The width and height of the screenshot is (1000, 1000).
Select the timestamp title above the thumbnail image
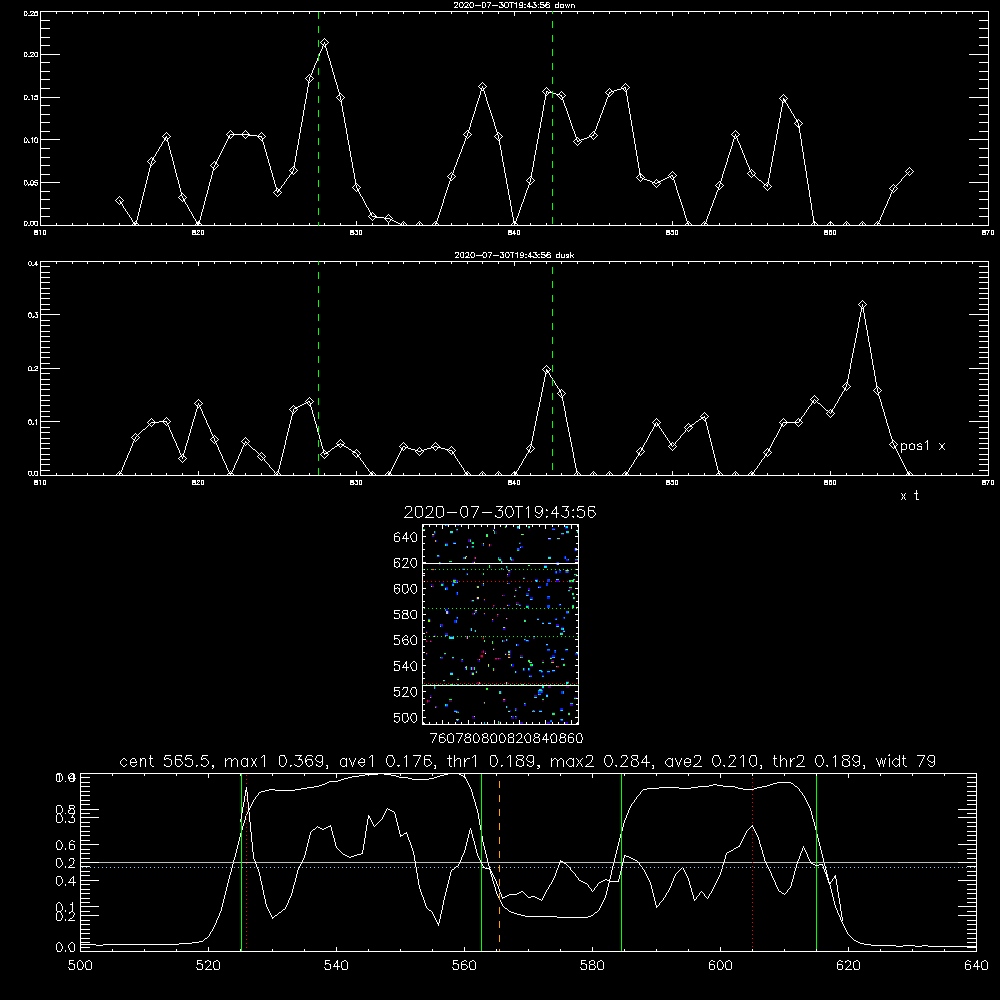500,512
